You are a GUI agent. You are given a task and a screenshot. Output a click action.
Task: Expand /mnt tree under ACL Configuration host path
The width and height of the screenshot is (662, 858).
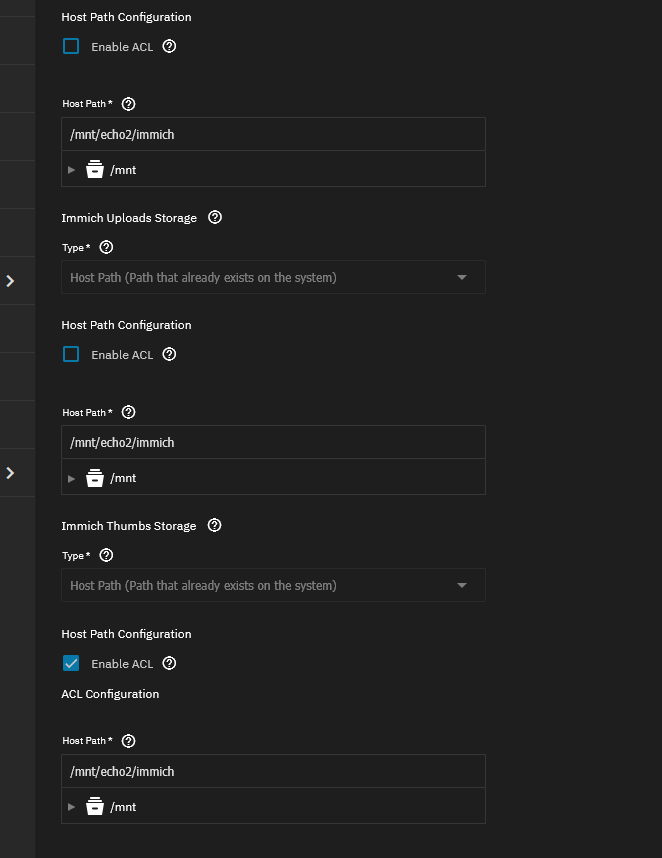point(71,807)
